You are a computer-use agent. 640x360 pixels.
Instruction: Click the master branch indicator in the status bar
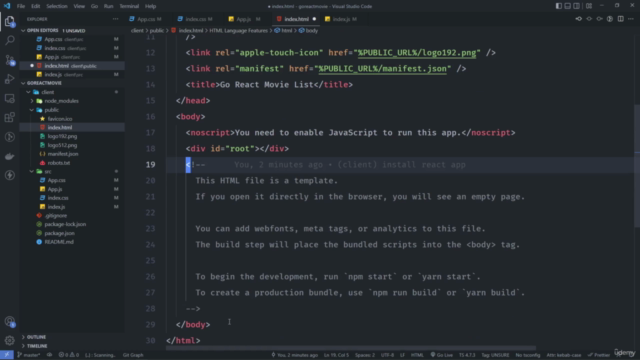(x=29, y=355)
